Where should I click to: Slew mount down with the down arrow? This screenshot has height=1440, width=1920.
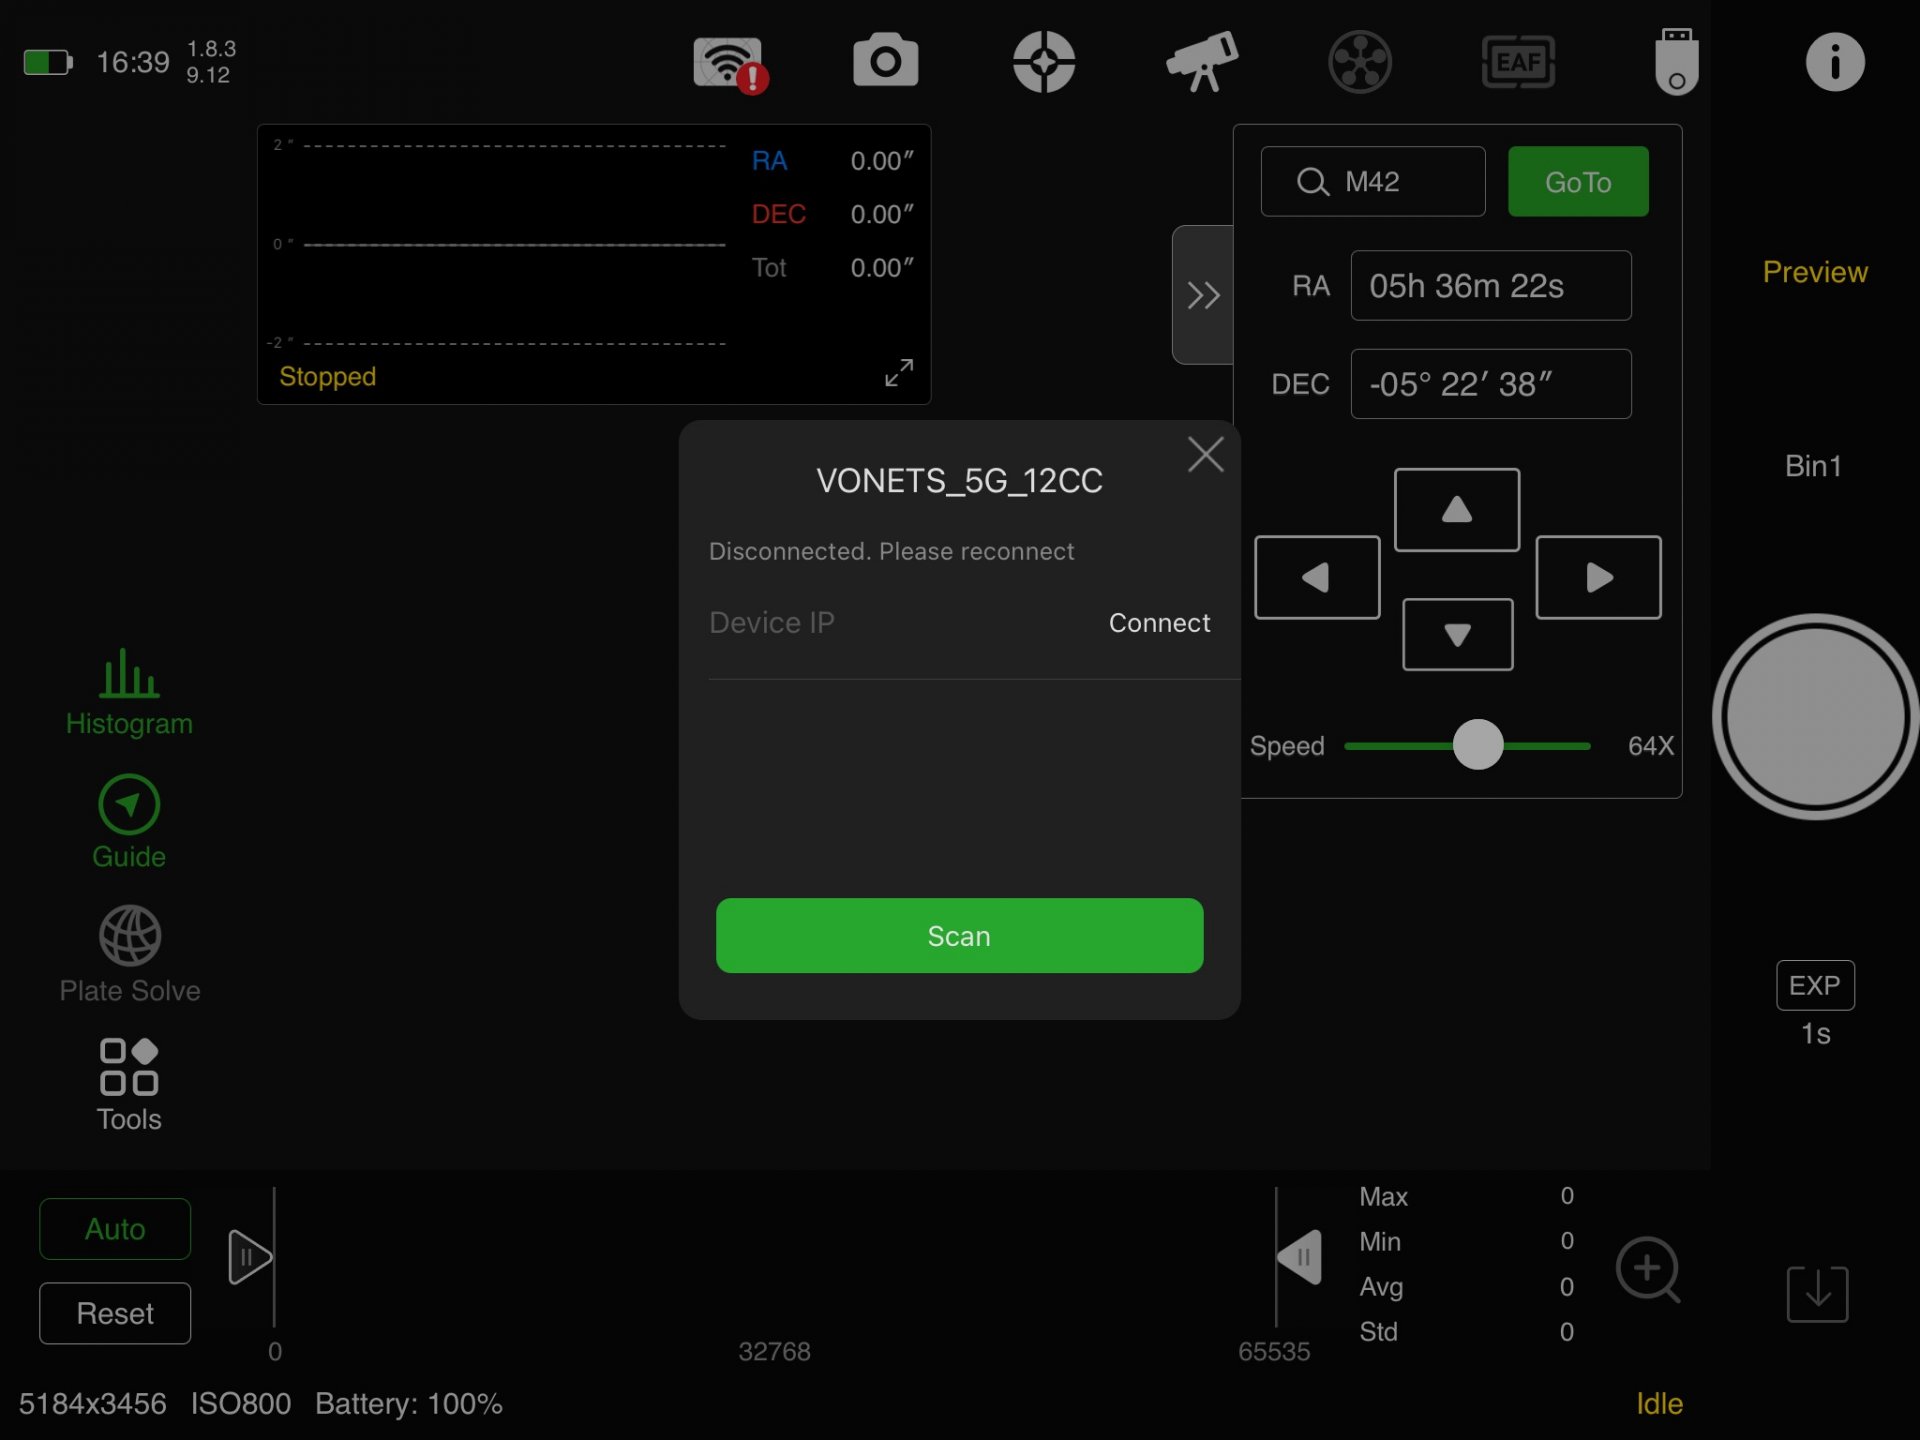(1457, 634)
